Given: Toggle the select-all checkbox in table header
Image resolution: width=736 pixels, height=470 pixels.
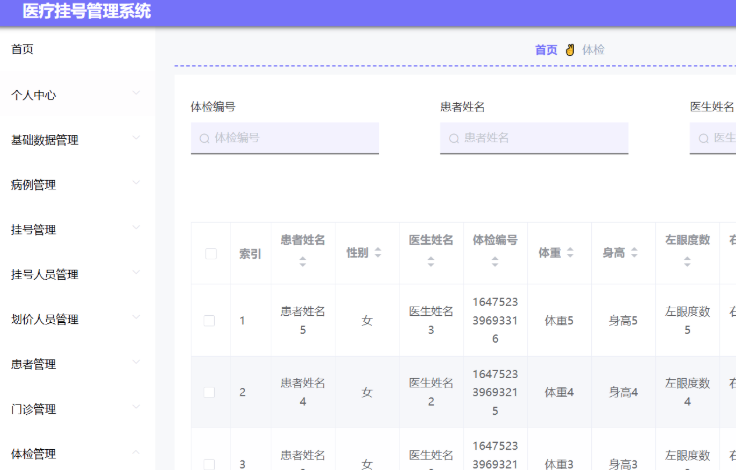Looking at the screenshot, I should point(210,254).
